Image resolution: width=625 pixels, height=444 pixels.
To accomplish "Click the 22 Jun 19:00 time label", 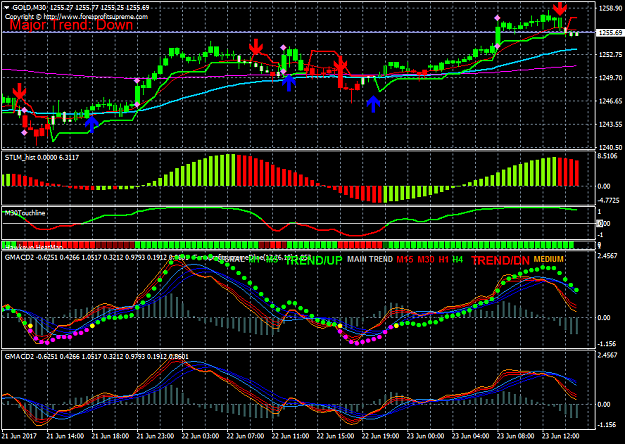I will click(381, 436).
